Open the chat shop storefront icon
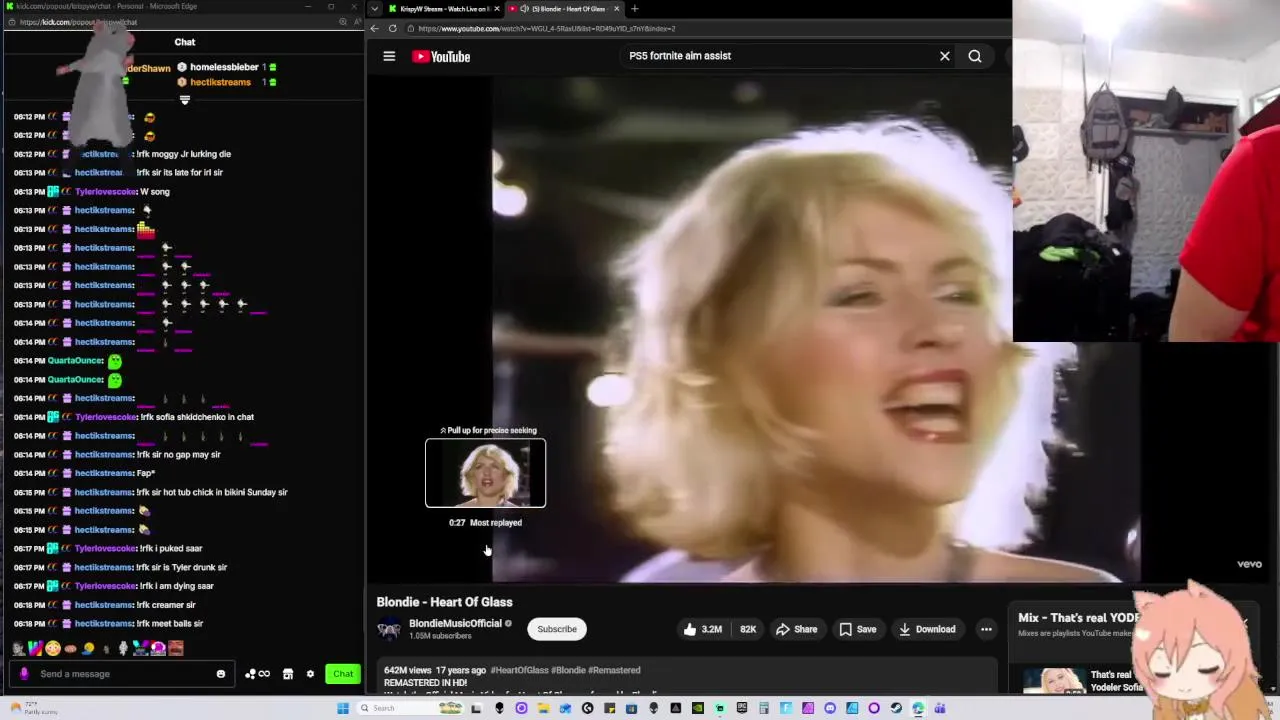 [x=288, y=673]
